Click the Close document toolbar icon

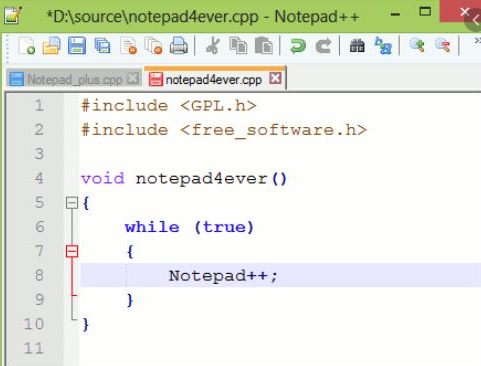tap(129, 46)
